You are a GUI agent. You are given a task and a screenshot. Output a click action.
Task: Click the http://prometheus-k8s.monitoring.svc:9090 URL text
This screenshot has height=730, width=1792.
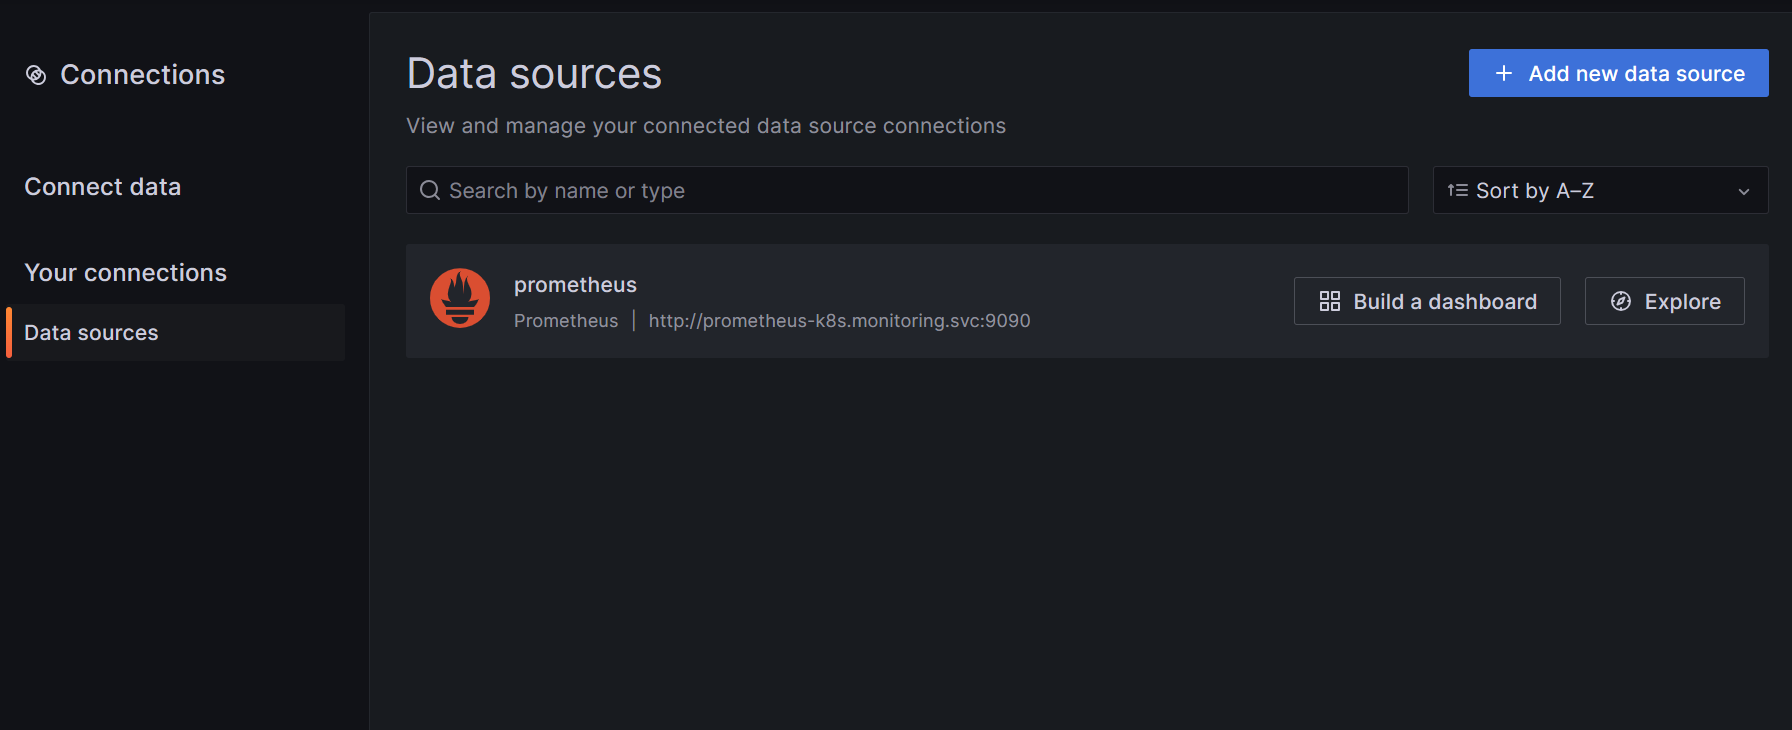pyautogui.click(x=839, y=321)
